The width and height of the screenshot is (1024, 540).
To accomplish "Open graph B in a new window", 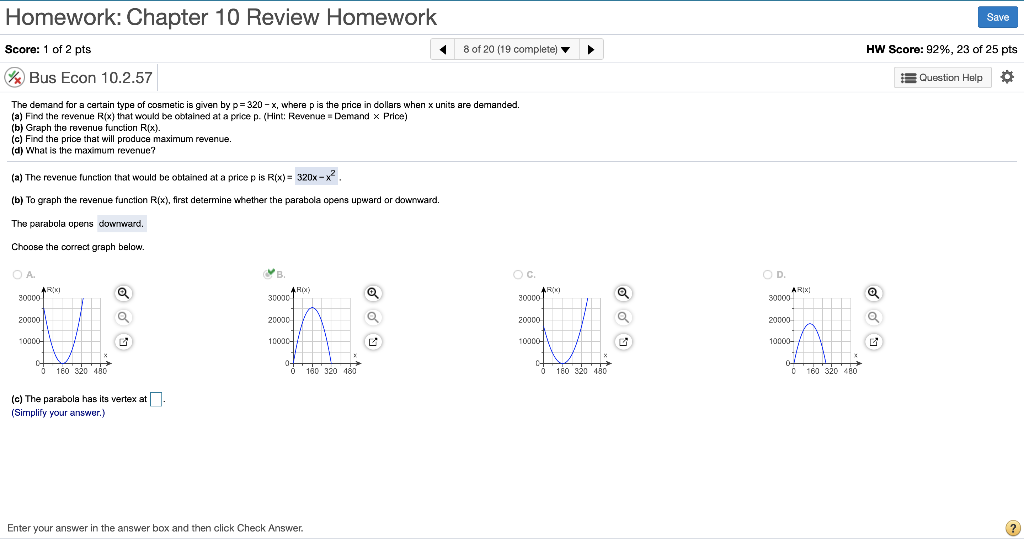I will (373, 341).
